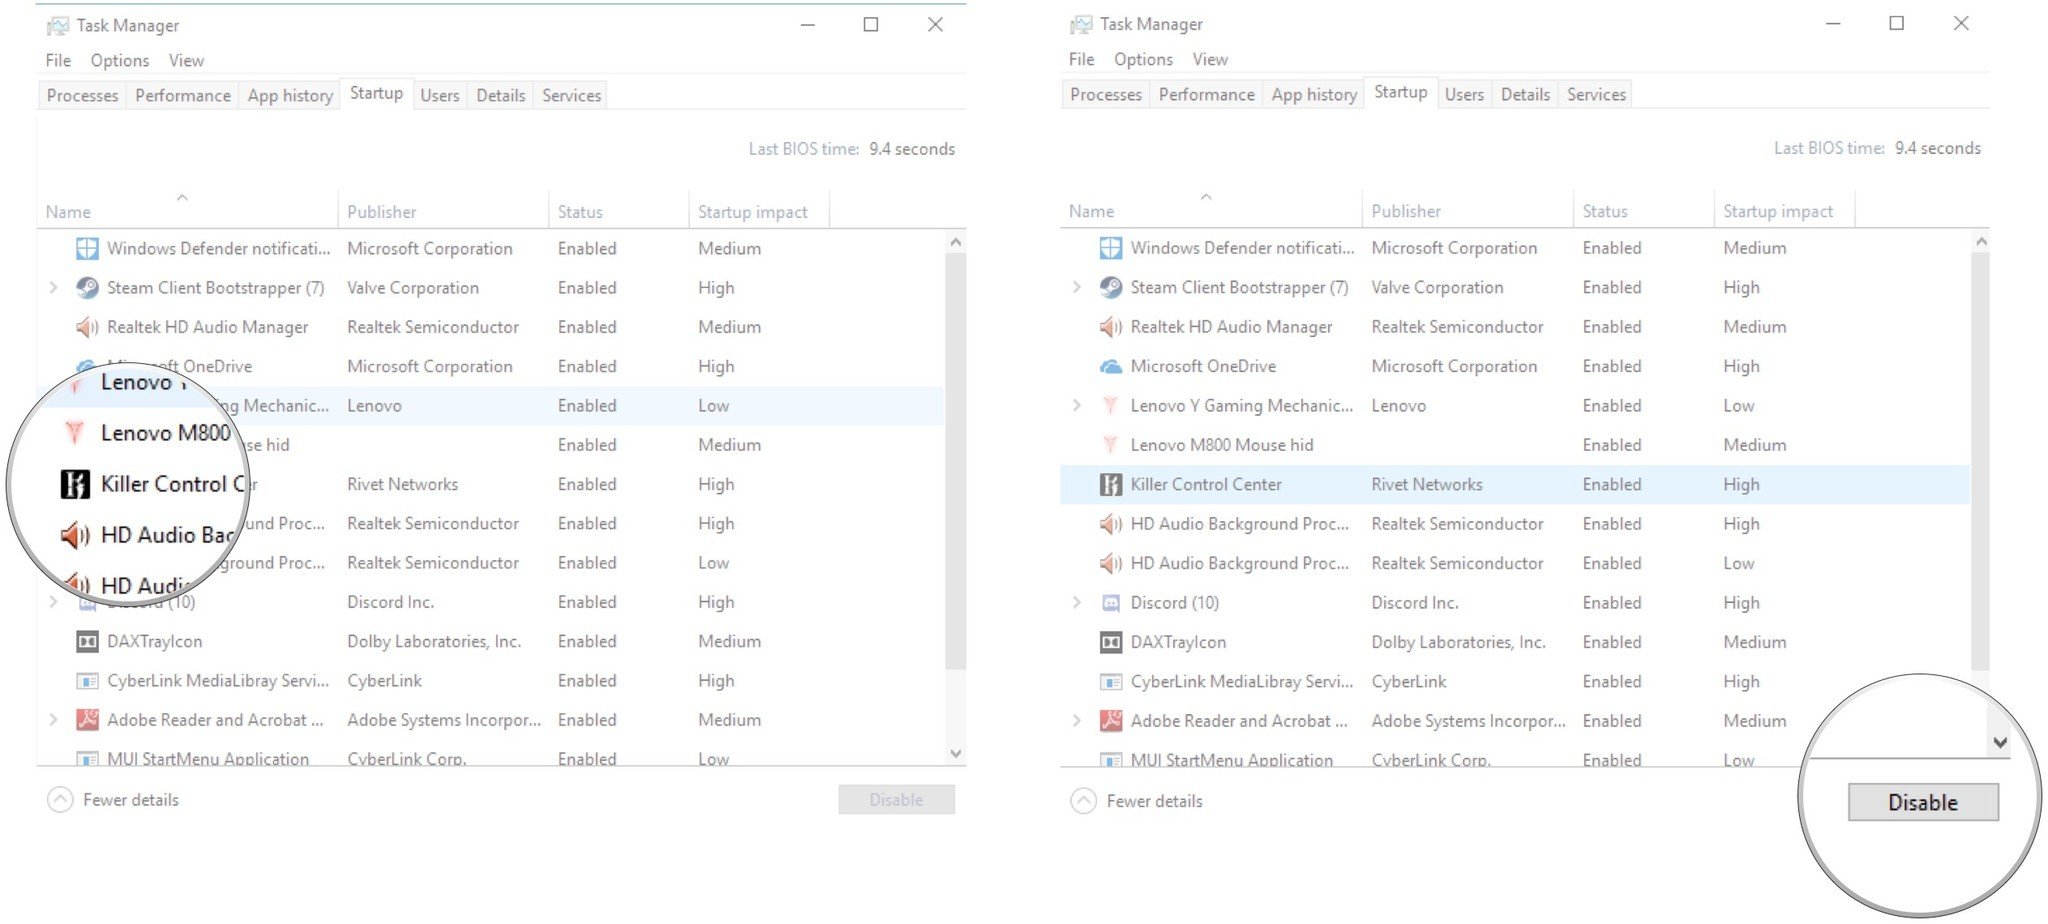
Task: Click the Windows Defender notification icon
Action: tap(1109, 247)
